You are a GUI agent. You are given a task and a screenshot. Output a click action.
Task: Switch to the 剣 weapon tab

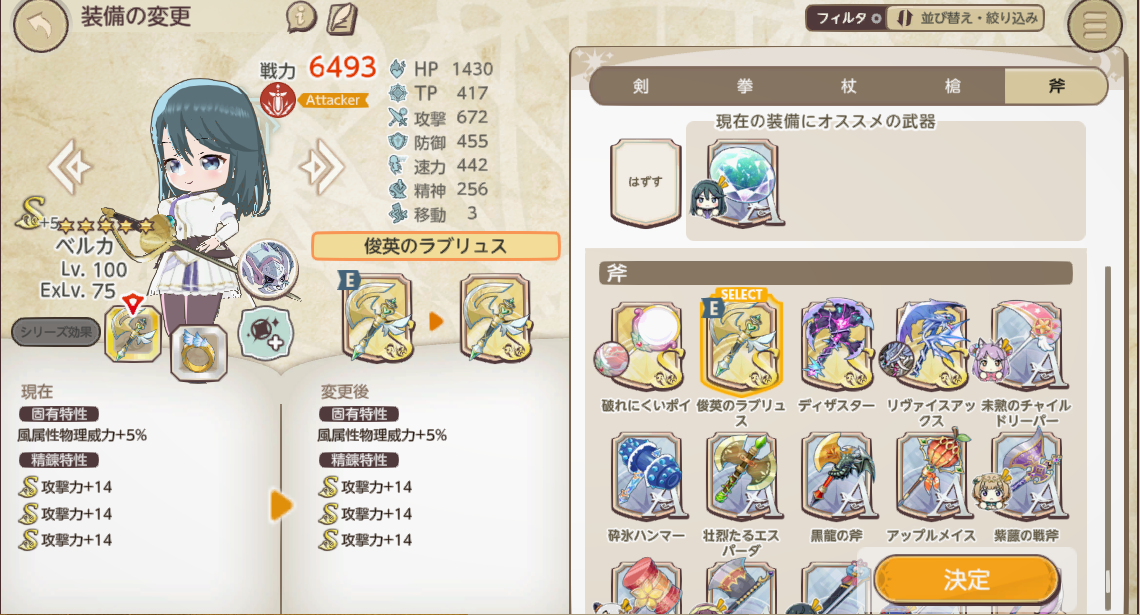641,87
